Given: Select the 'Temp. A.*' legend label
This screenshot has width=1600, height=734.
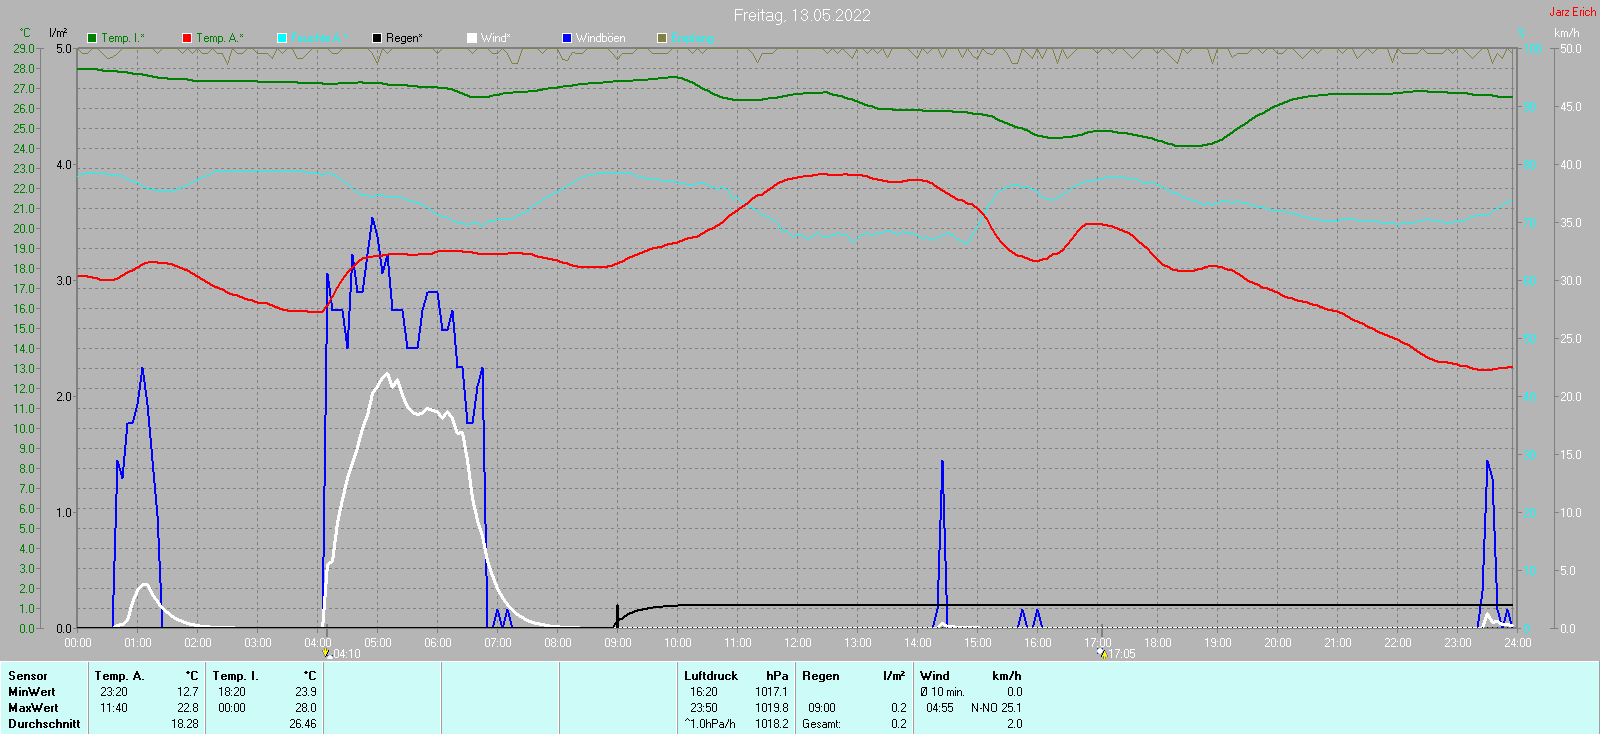Looking at the screenshot, I should tap(219, 38).
